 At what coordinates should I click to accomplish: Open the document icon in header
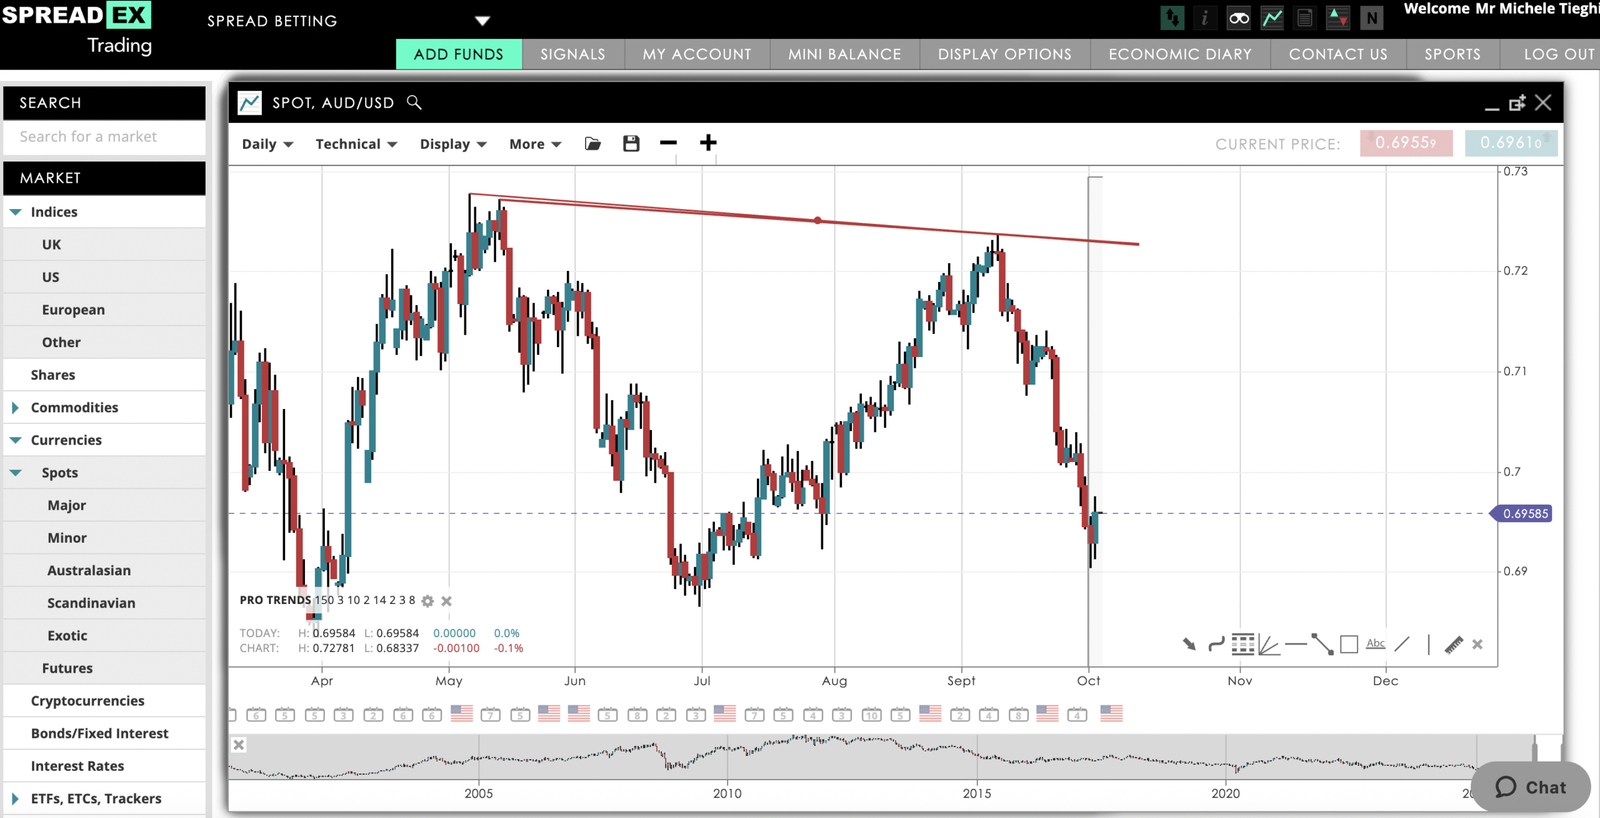tap(1305, 18)
